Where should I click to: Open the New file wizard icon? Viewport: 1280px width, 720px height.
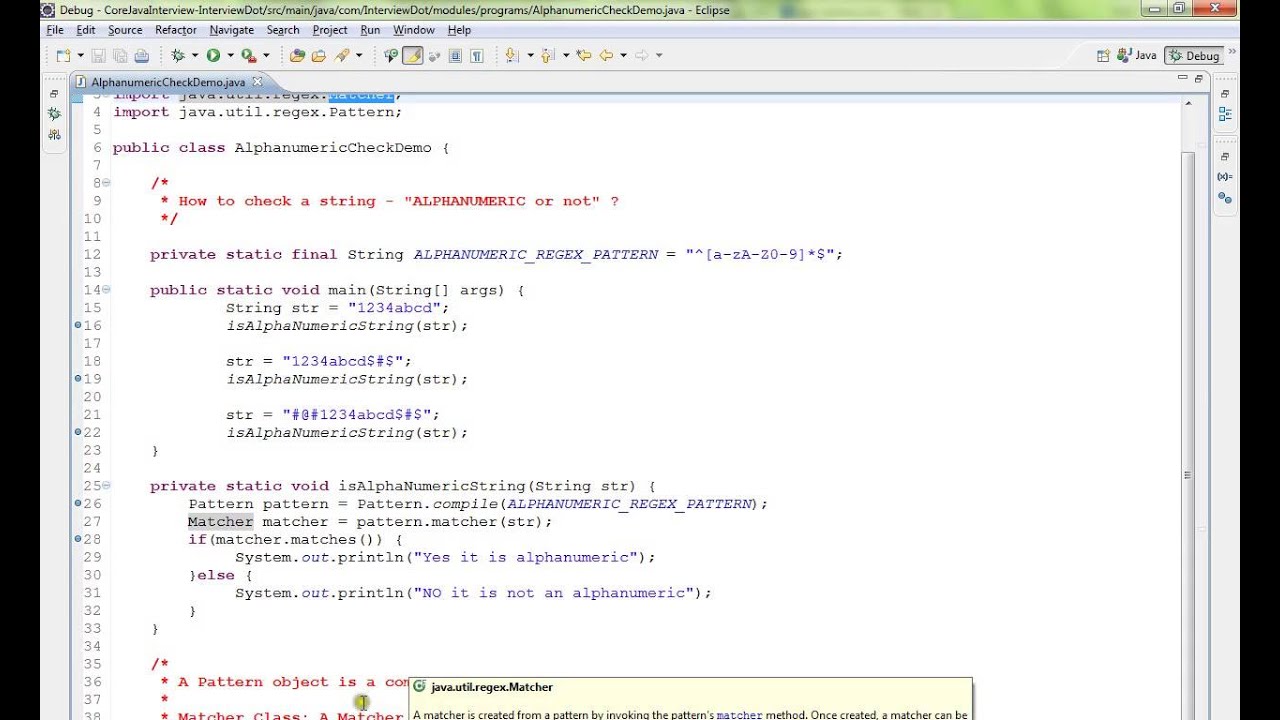(63, 55)
